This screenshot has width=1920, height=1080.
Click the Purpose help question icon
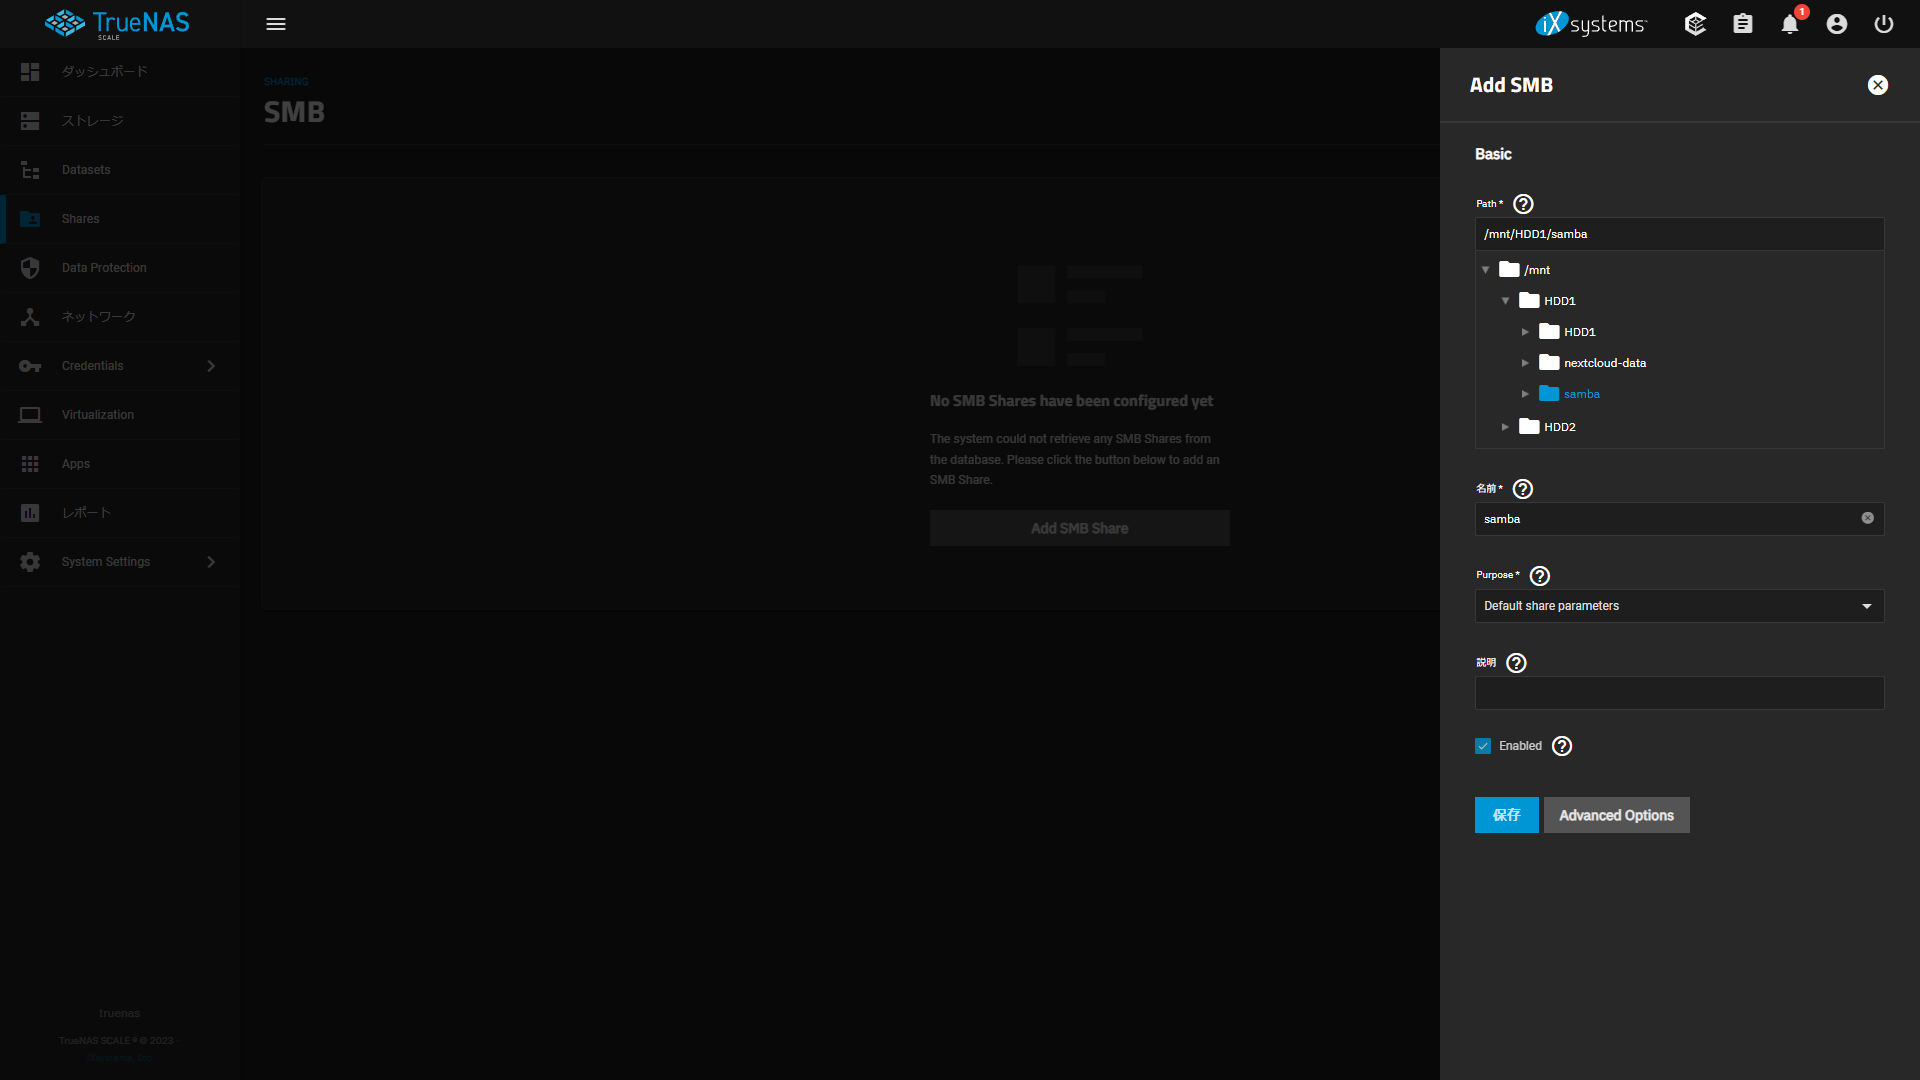[x=1540, y=576]
